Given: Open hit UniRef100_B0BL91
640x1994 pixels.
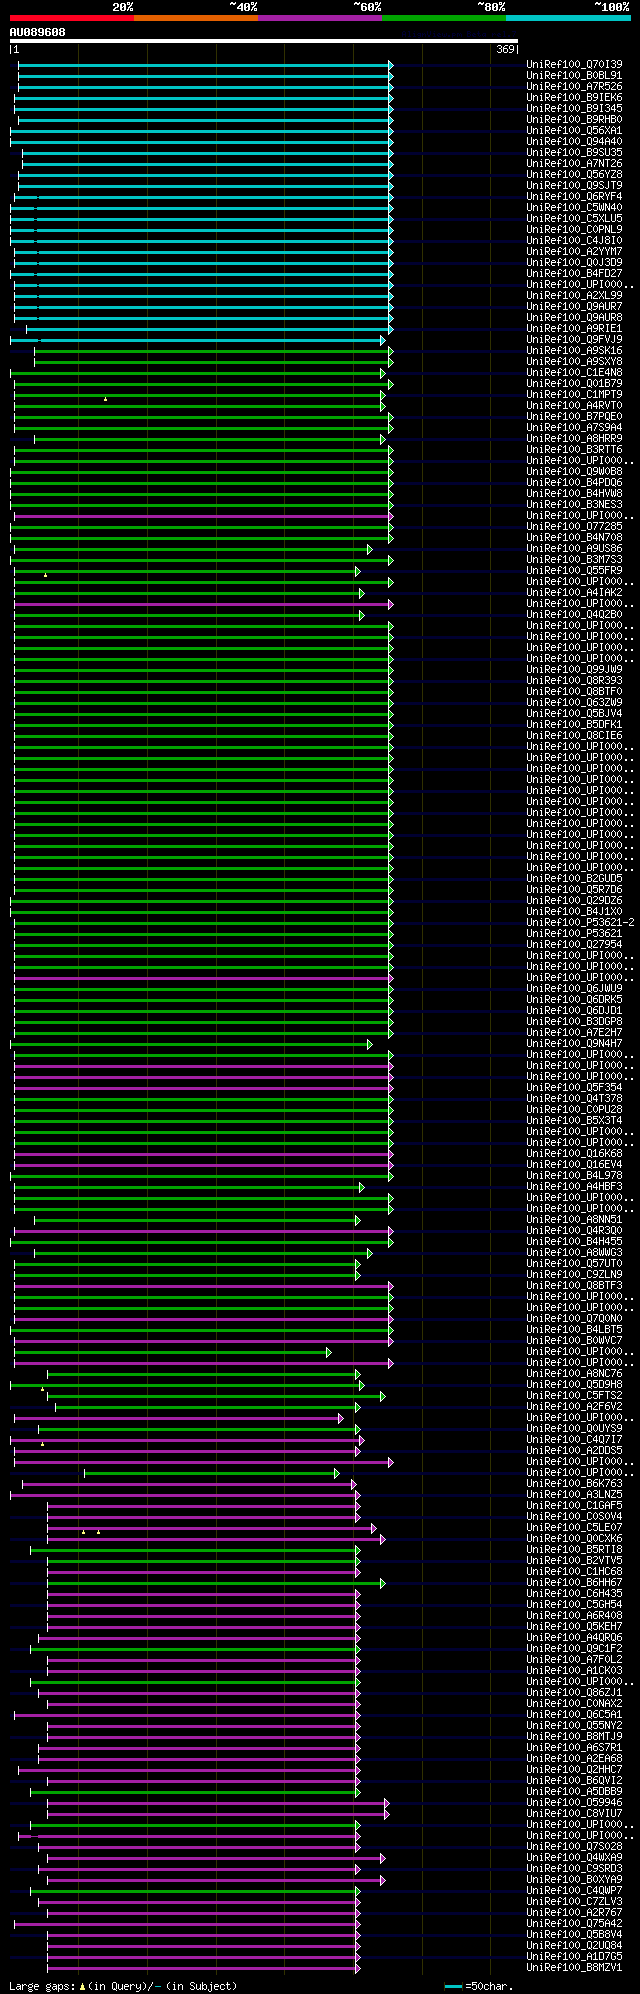Looking at the screenshot, I should pyautogui.click(x=574, y=75).
